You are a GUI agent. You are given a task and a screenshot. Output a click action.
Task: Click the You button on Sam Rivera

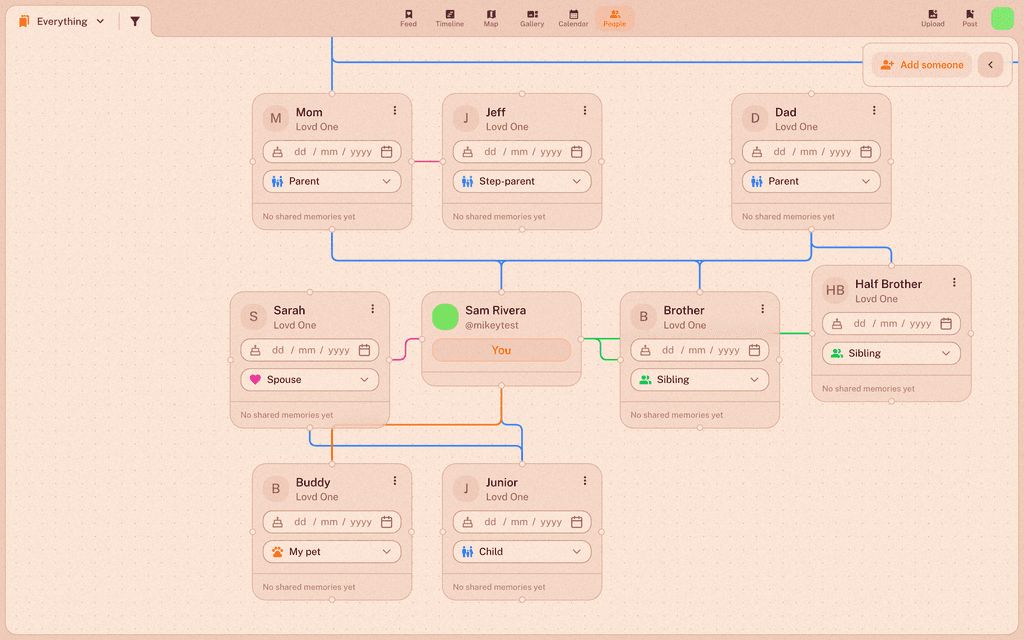tap(502, 350)
